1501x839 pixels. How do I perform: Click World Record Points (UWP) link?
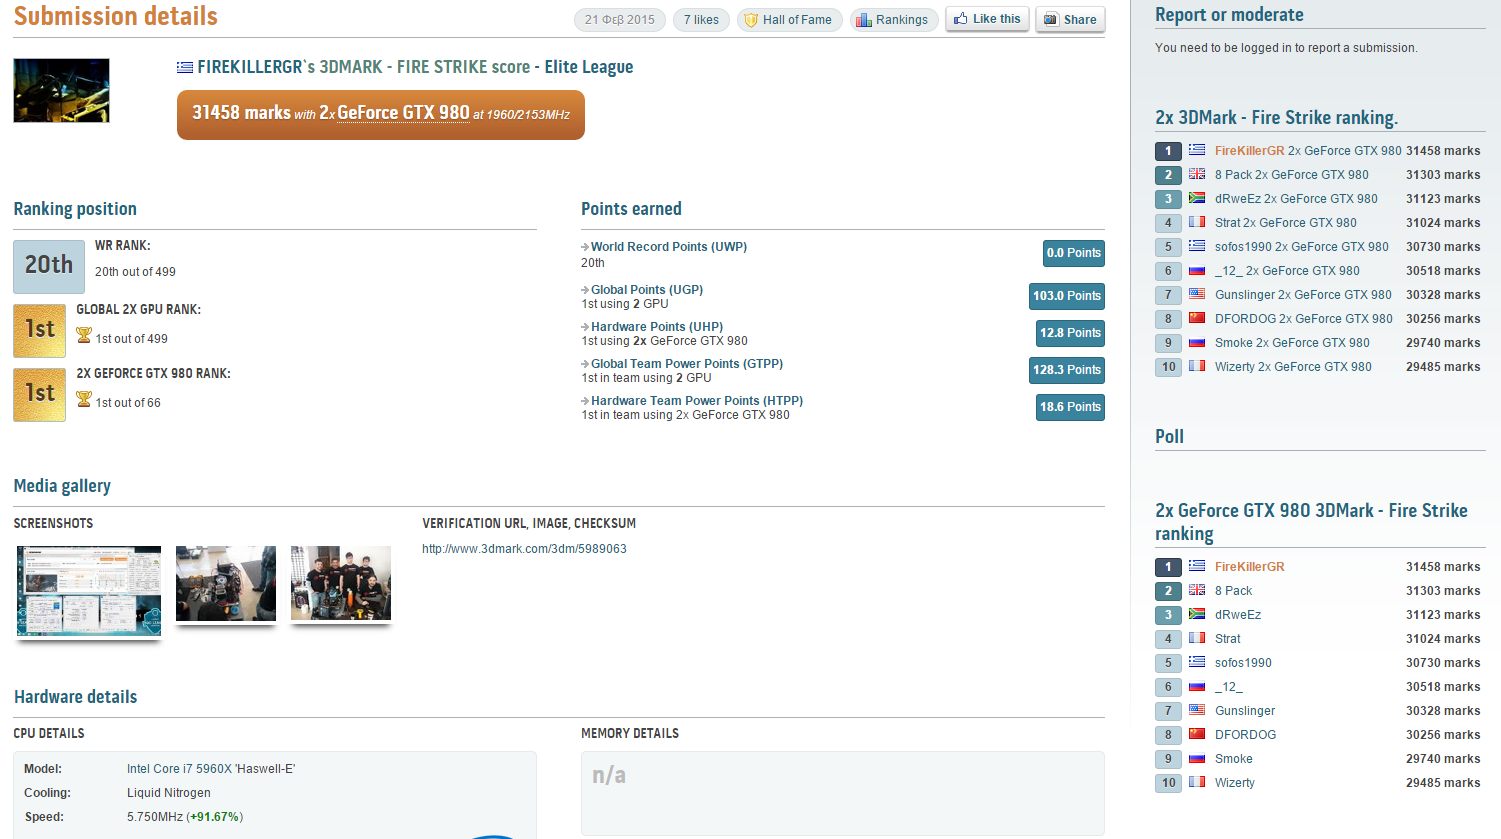point(669,247)
